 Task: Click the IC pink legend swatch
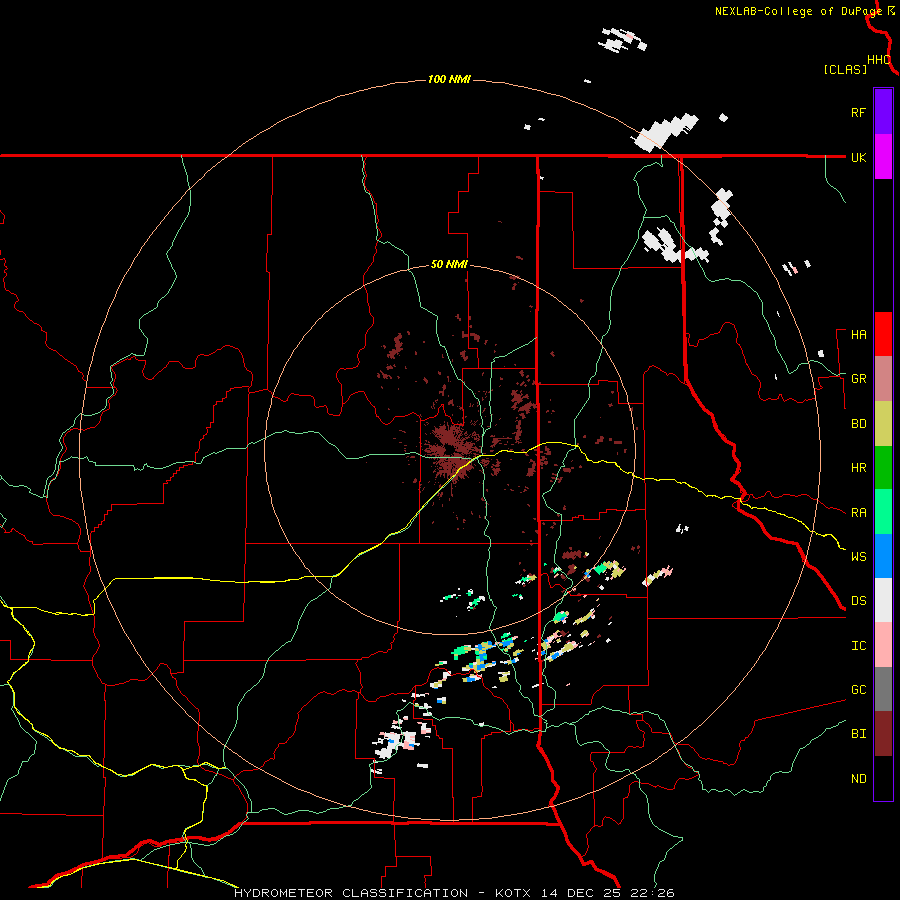point(883,645)
